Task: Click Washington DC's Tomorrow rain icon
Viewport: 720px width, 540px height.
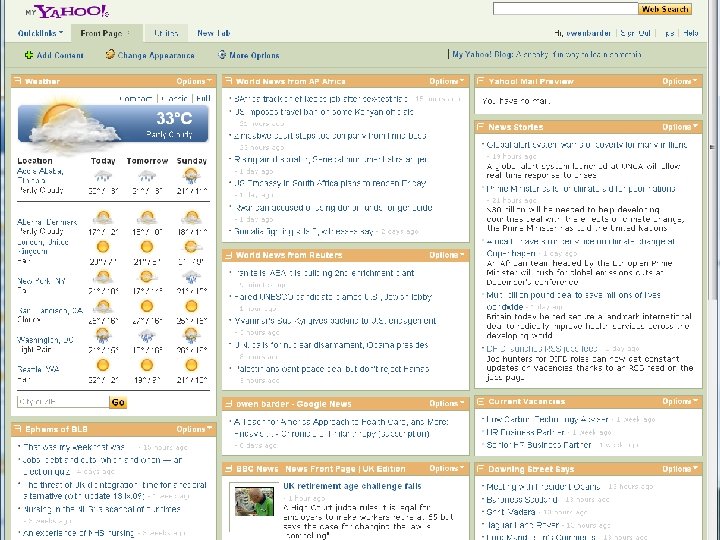Action: click(x=147, y=336)
